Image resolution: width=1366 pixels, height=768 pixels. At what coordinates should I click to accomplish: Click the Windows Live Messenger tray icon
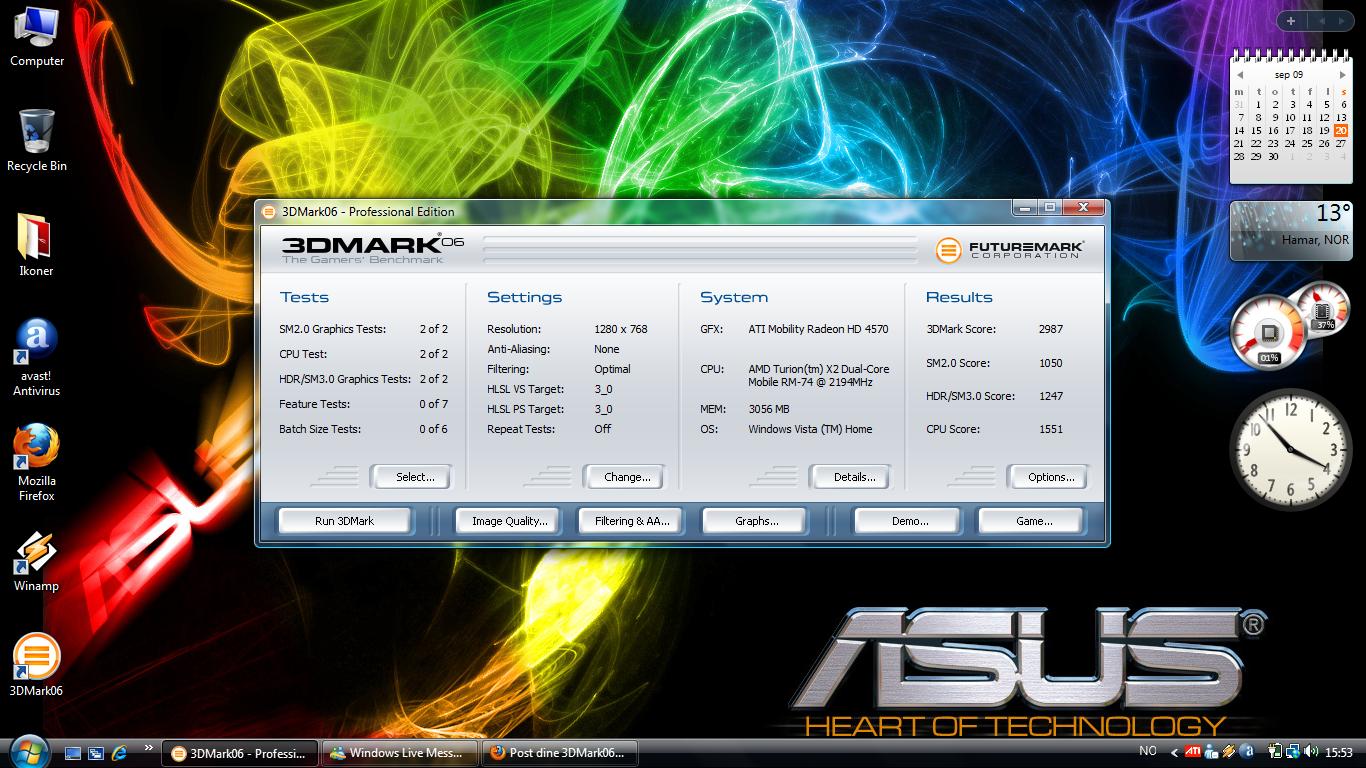[x=1210, y=751]
